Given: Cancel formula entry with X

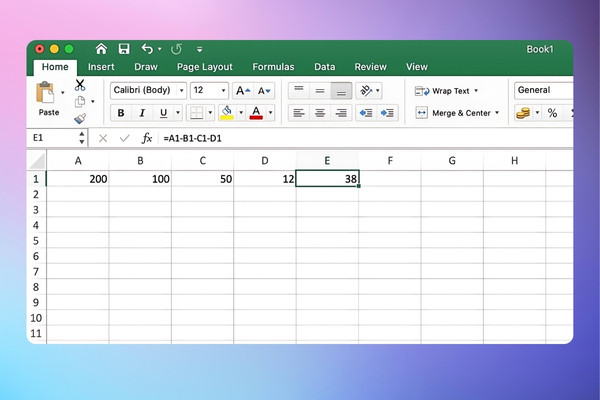Looking at the screenshot, I should pyautogui.click(x=103, y=138).
